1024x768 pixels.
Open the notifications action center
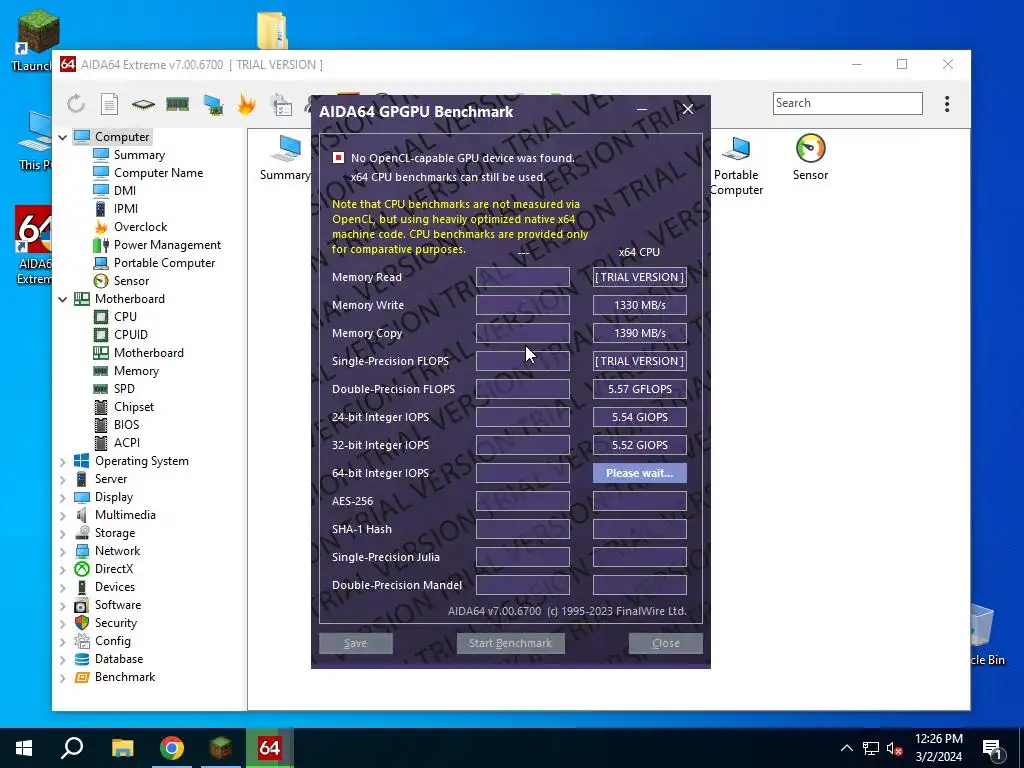(x=992, y=748)
